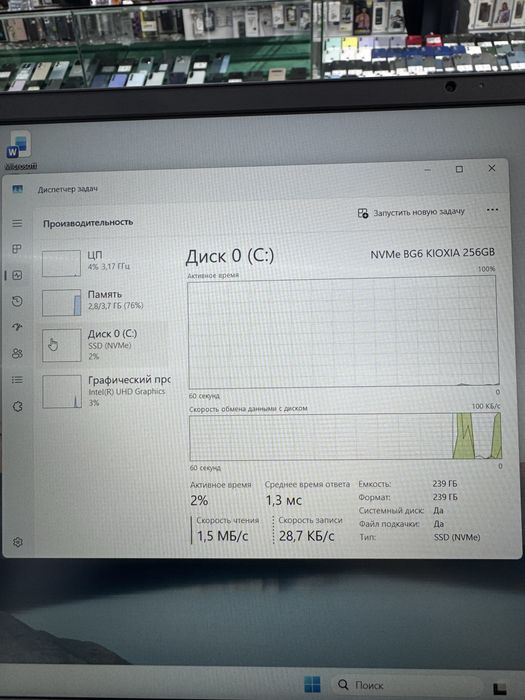Click the Диск 0 (C:) heading
The width and height of the screenshot is (525, 700).
pyautogui.click(x=230, y=256)
